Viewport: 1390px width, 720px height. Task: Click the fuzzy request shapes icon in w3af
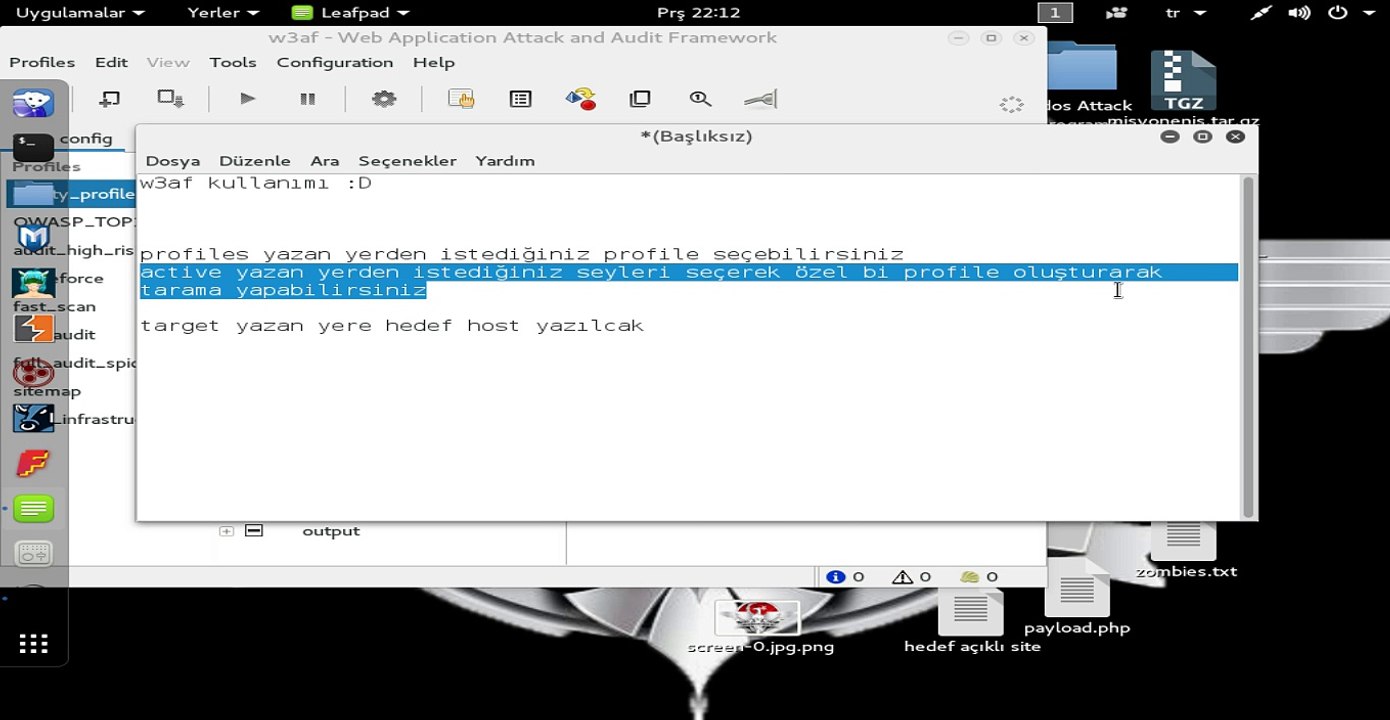click(x=580, y=99)
